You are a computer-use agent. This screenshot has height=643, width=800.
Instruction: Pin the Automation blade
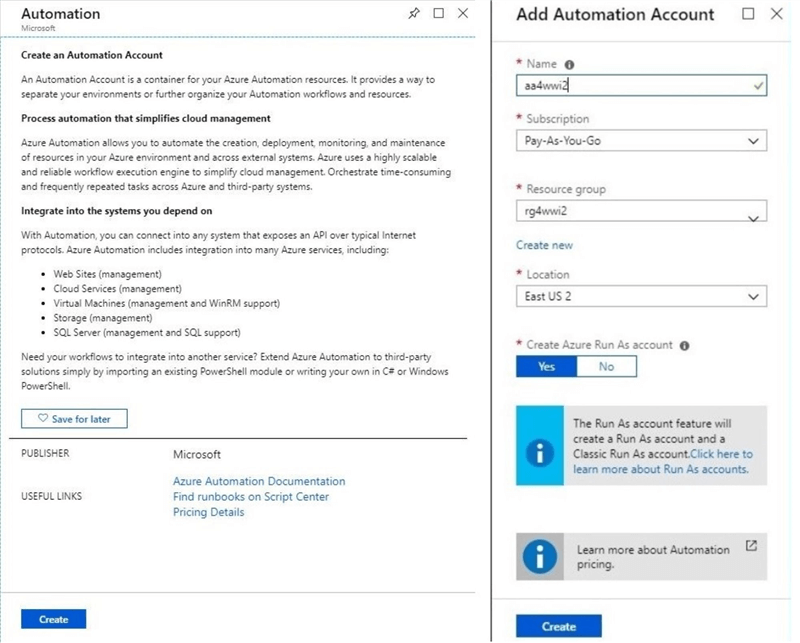(x=414, y=14)
